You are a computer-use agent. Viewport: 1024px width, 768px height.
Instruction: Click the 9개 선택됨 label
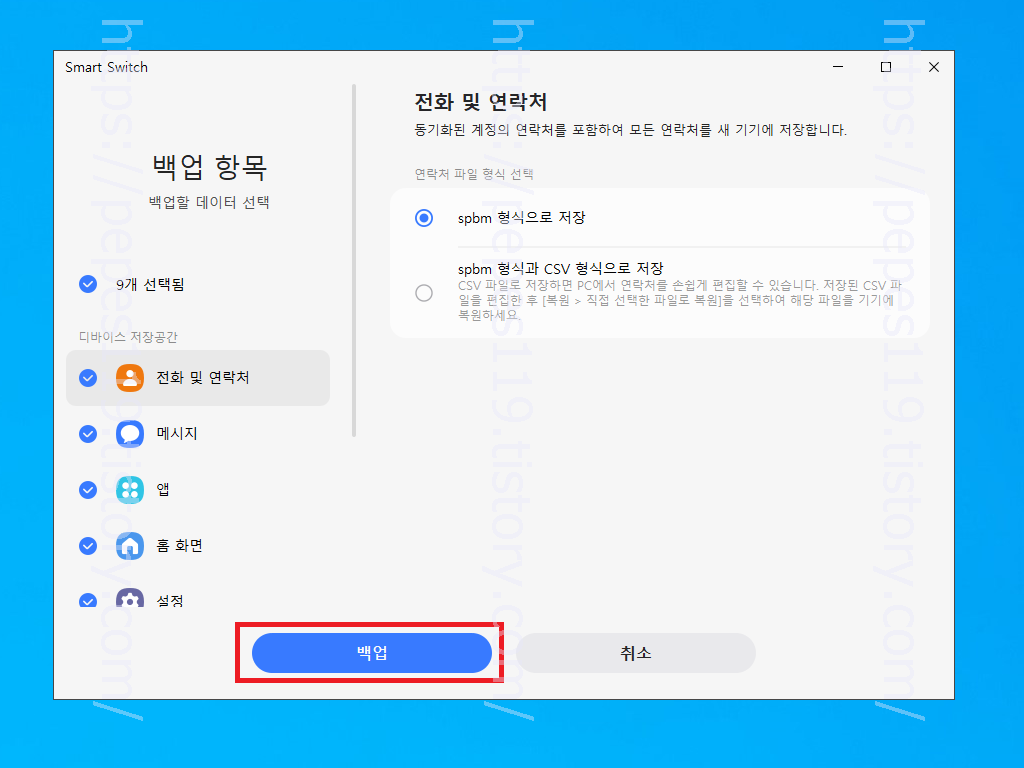pyautogui.click(x=150, y=284)
